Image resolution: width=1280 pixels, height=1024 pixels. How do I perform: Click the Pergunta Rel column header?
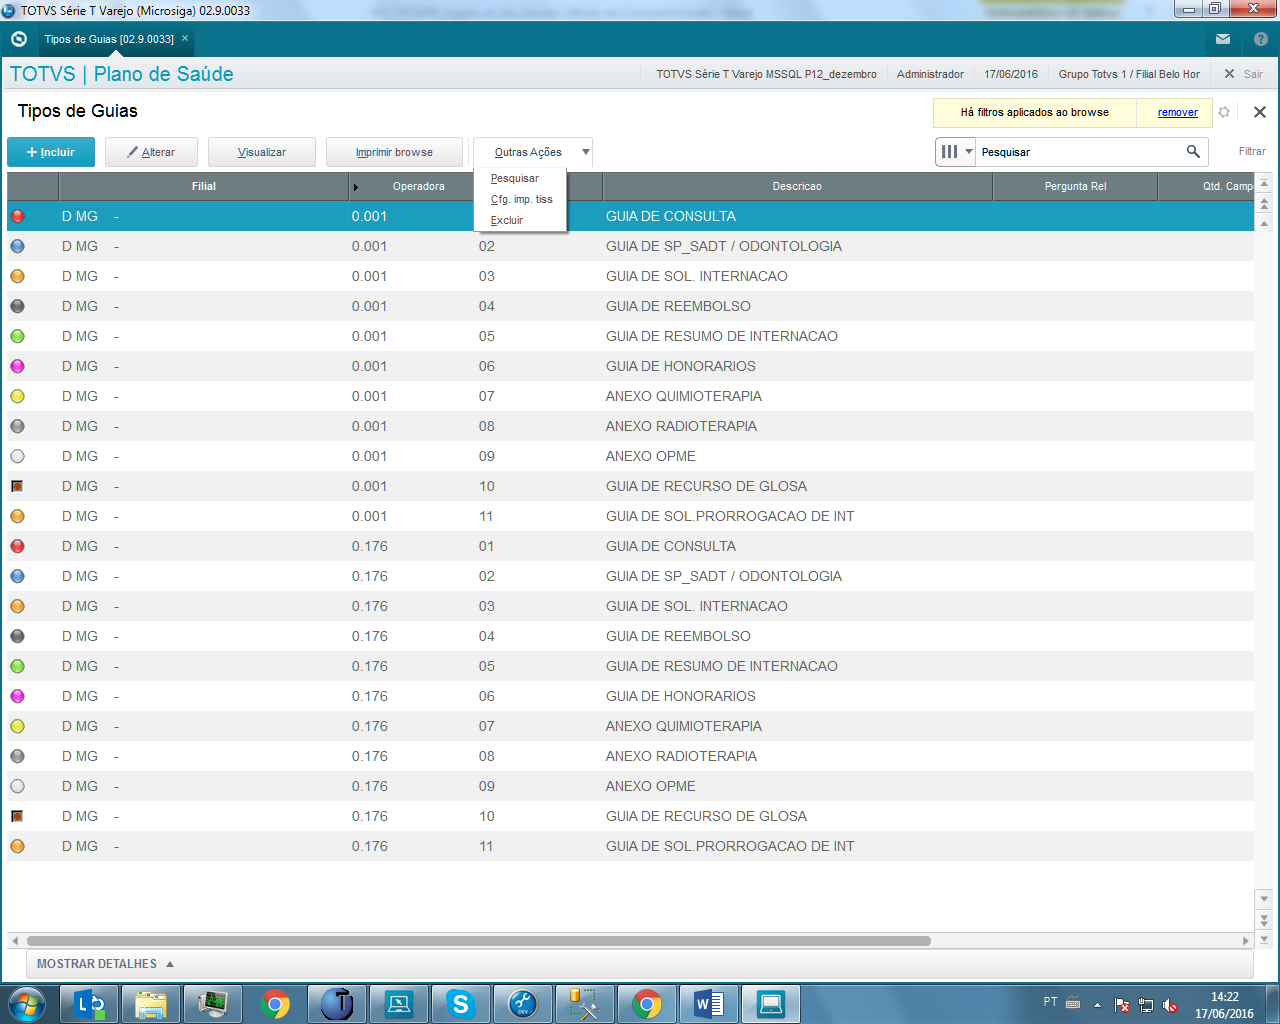click(x=1075, y=187)
